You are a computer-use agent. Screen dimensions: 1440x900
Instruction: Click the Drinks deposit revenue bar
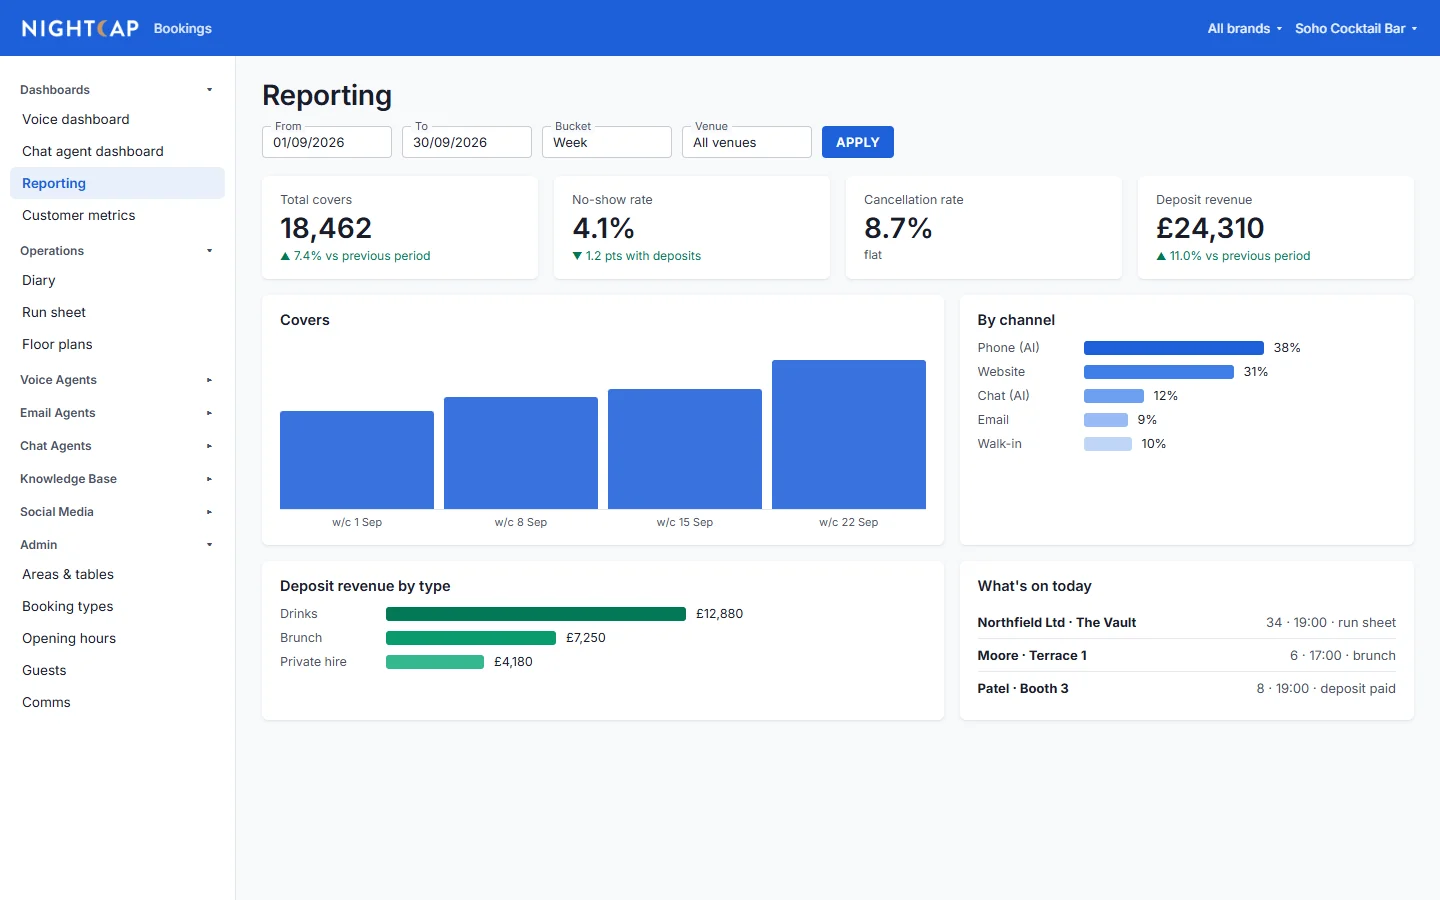pyautogui.click(x=536, y=614)
